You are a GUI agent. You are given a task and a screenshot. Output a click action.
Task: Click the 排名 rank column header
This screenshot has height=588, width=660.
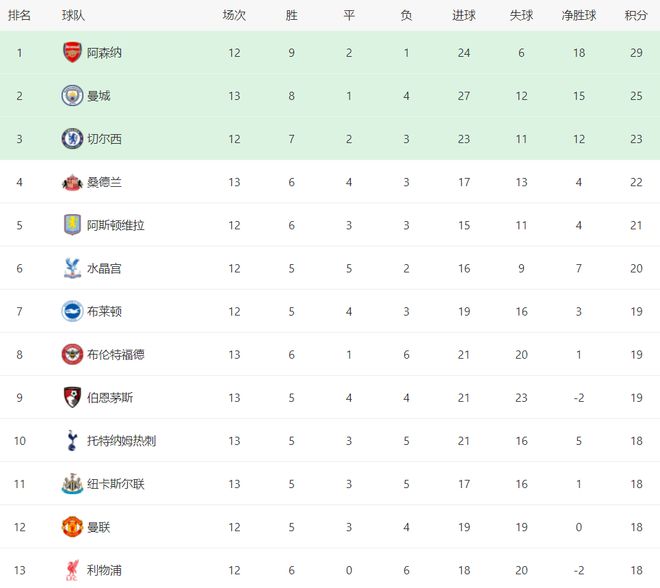coord(20,15)
